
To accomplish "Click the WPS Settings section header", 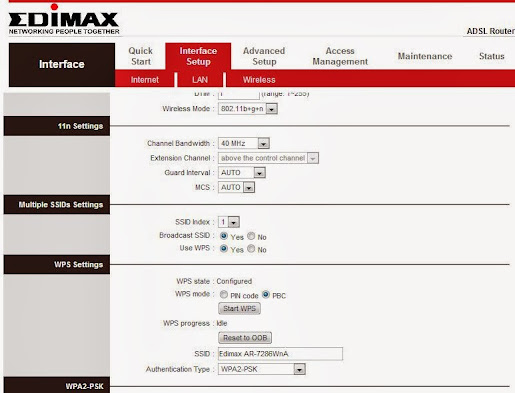I will pos(57,264).
